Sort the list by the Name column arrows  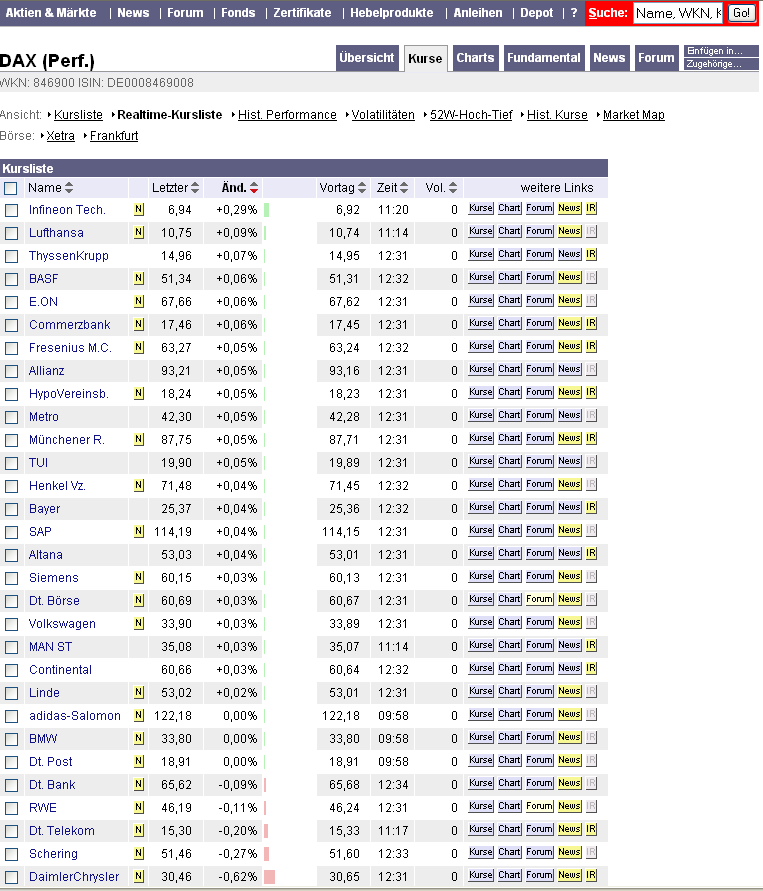coord(69,188)
